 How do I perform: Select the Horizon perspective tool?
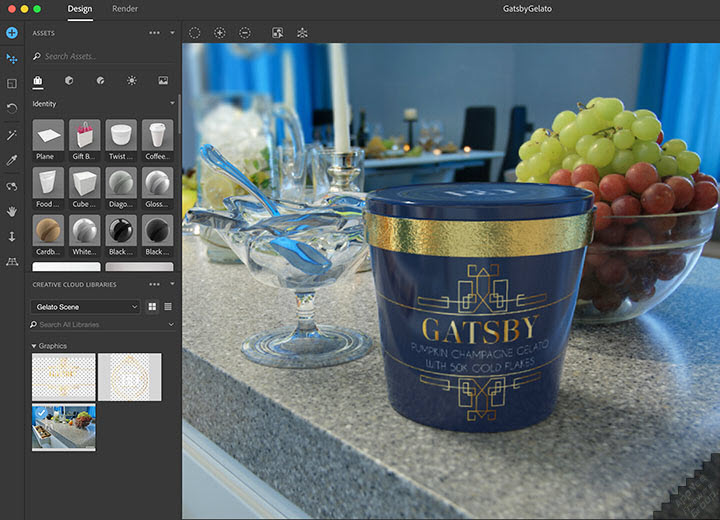(x=12, y=262)
